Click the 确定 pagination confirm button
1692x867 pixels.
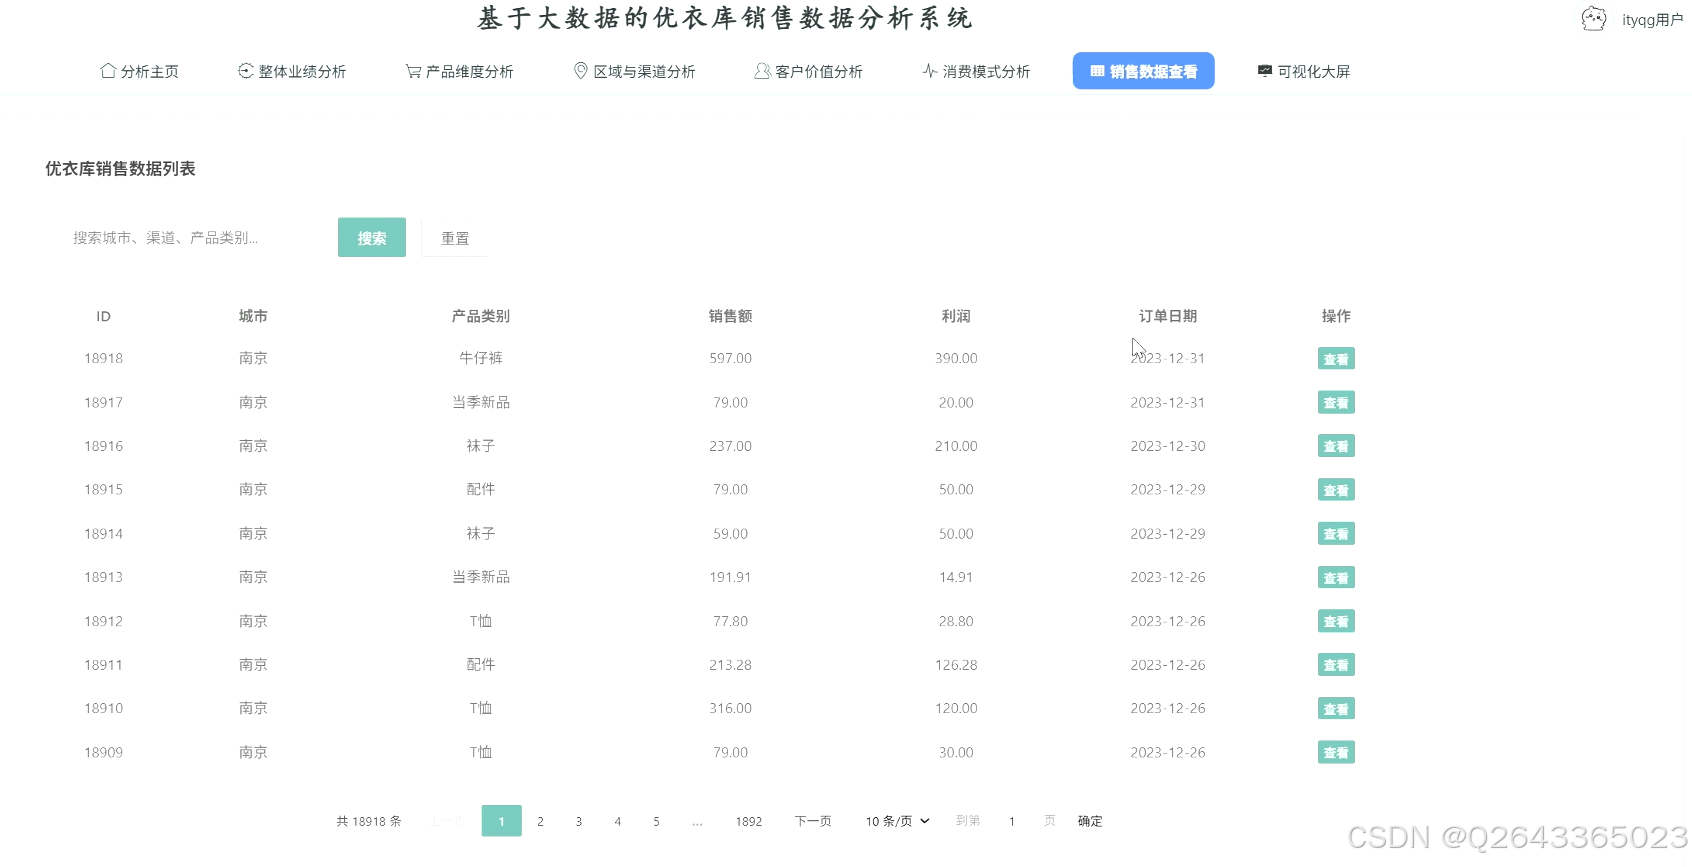pos(1090,821)
